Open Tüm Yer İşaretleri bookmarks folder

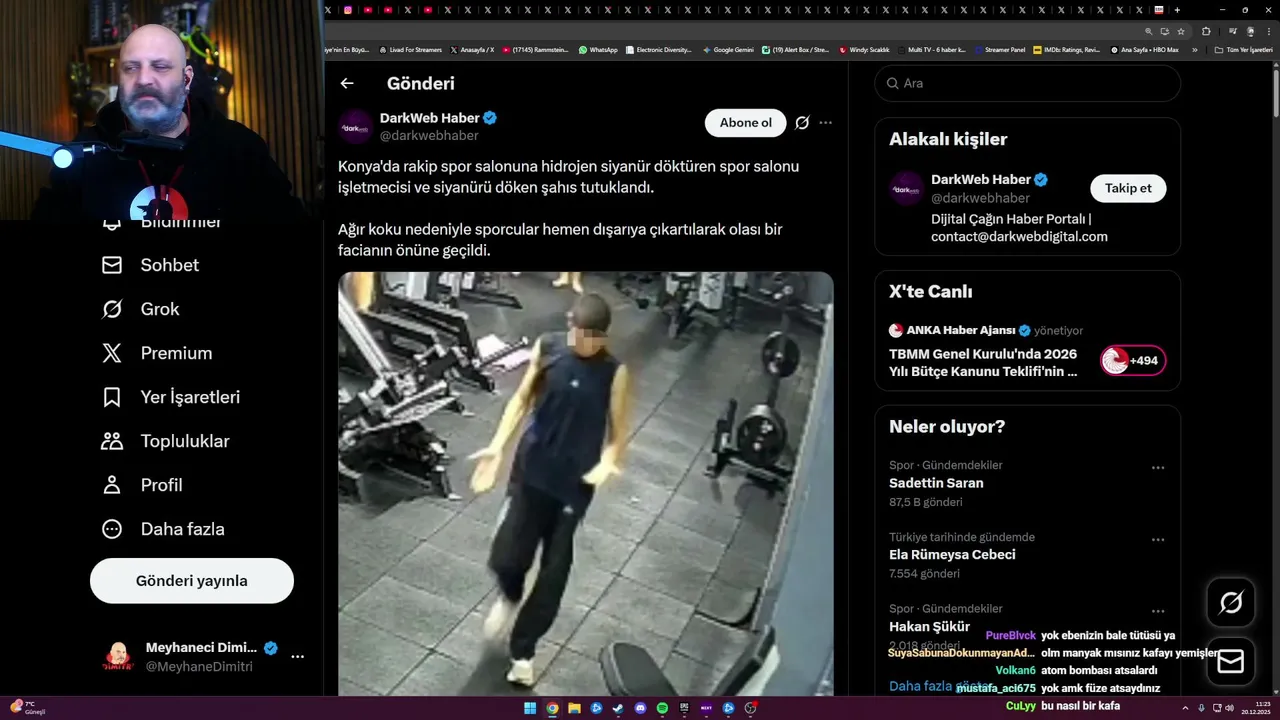(x=1243, y=49)
